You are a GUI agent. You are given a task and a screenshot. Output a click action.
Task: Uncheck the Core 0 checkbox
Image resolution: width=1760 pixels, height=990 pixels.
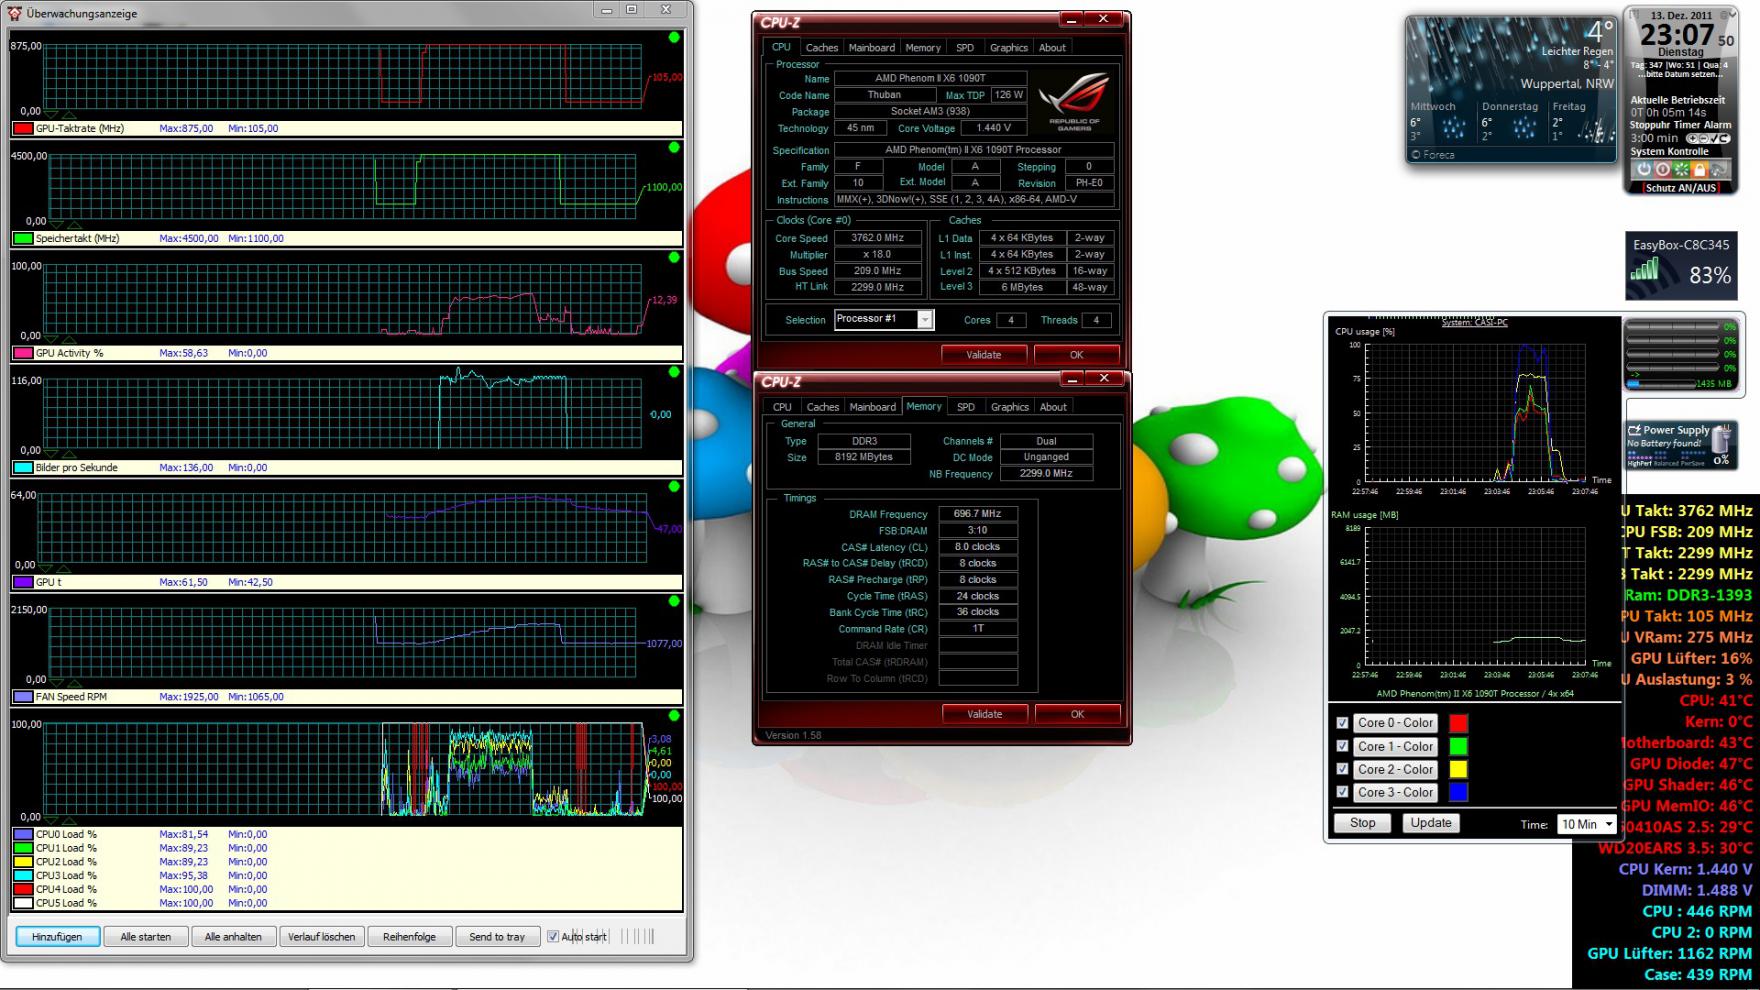[1342, 723]
